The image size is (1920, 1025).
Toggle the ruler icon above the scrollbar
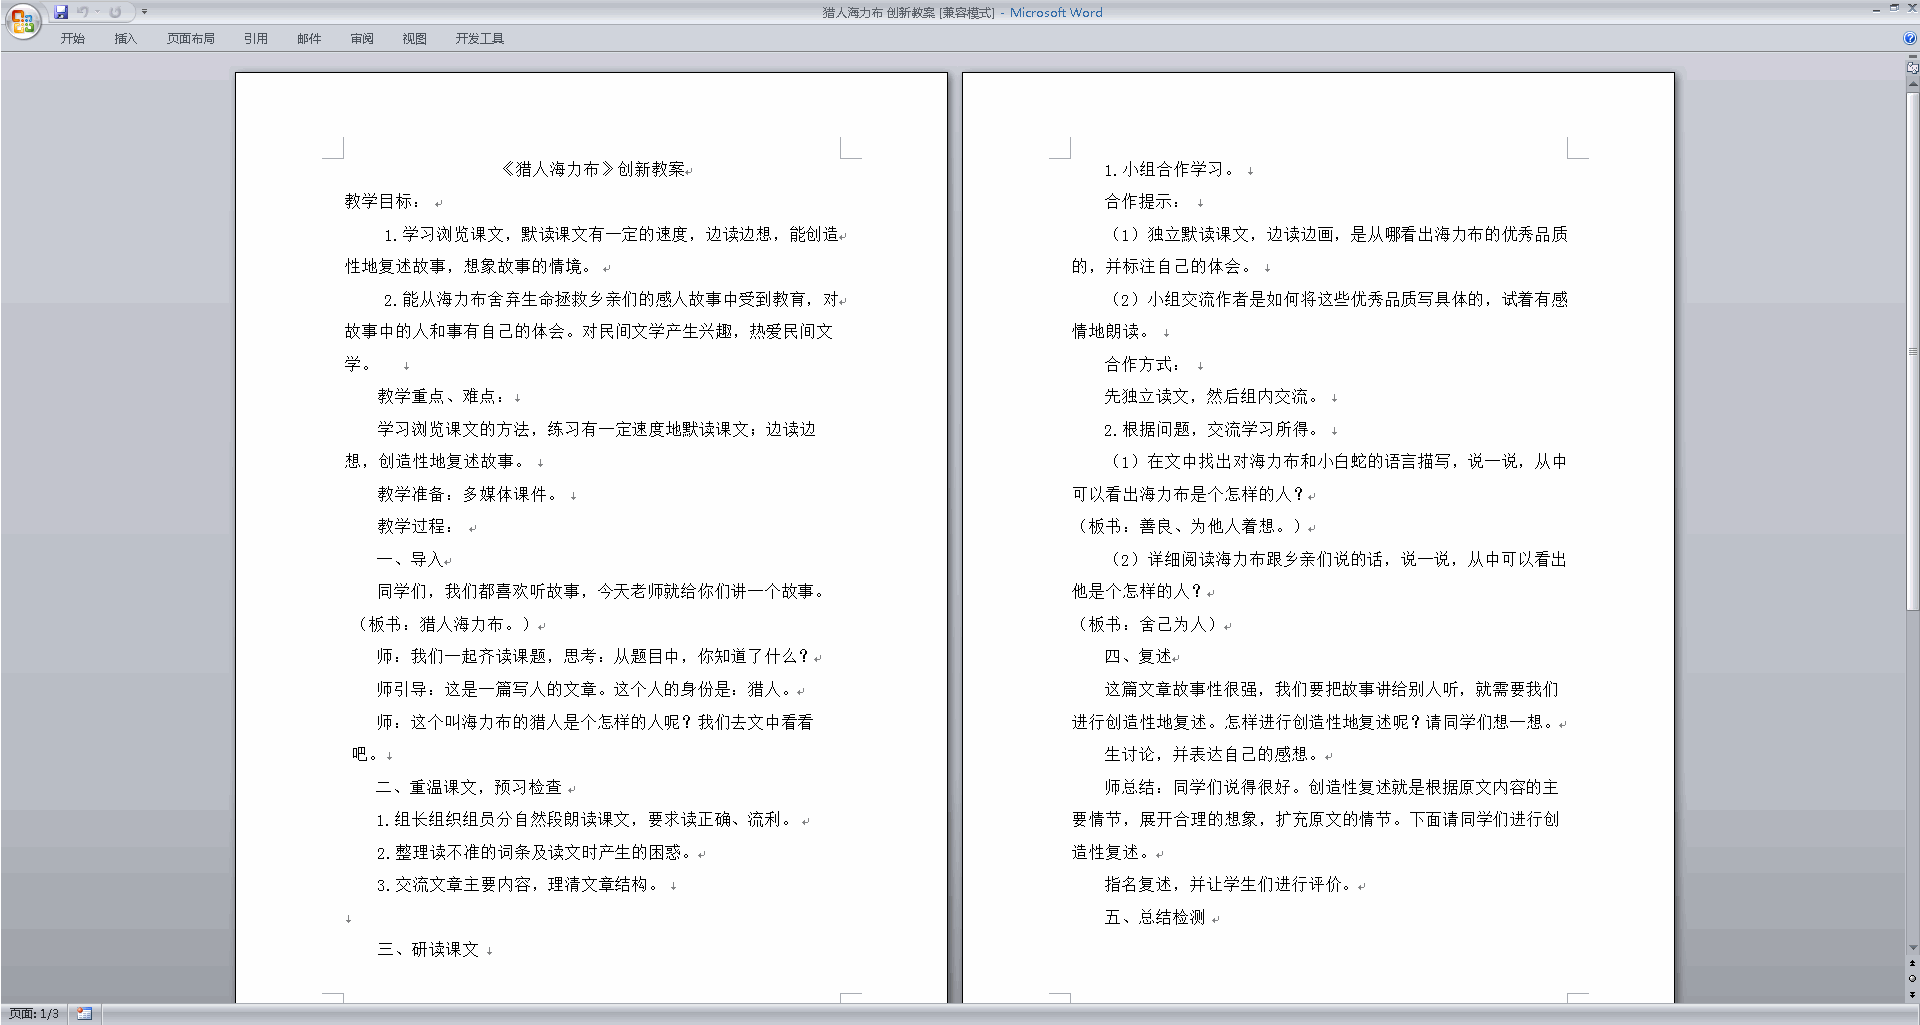click(1912, 69)
